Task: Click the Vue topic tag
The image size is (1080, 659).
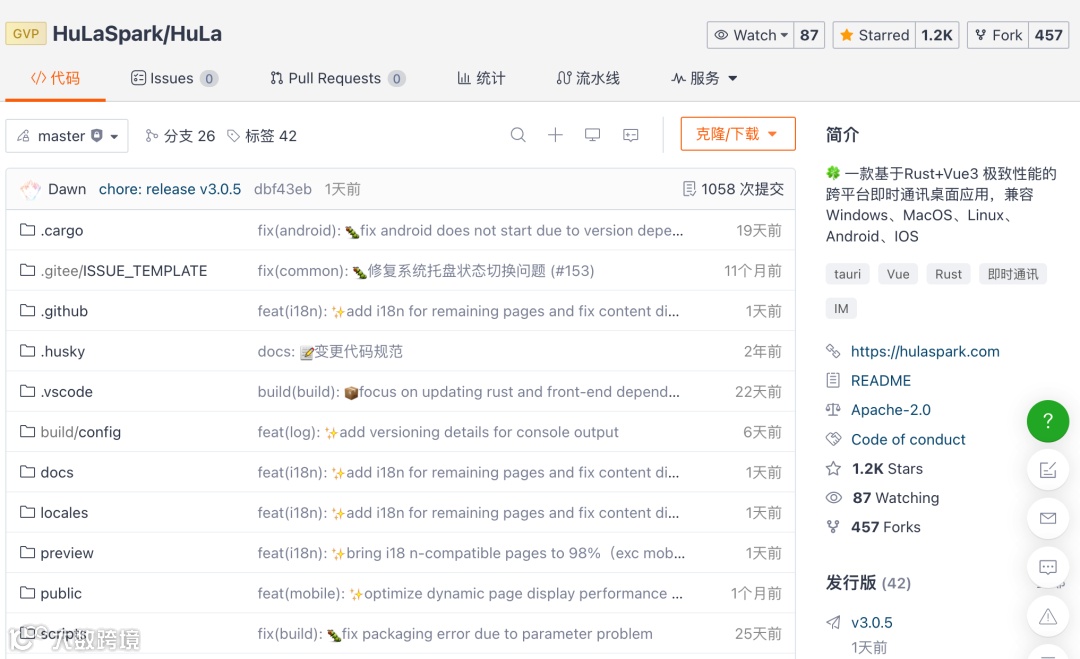Action: pos(898,274)
